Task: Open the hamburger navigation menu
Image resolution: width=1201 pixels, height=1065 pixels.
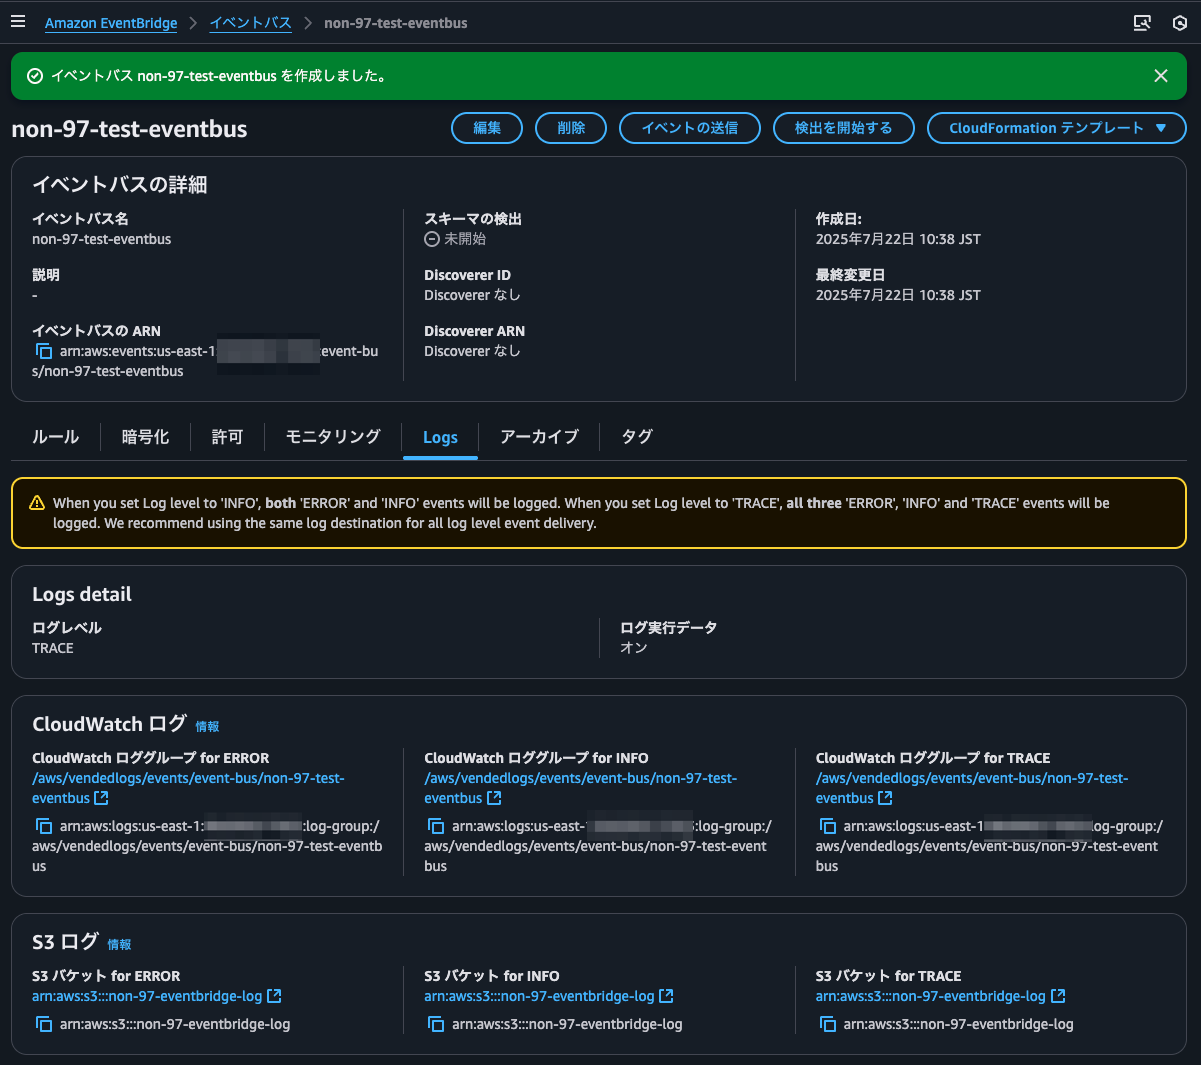Action: coord(18,22)
